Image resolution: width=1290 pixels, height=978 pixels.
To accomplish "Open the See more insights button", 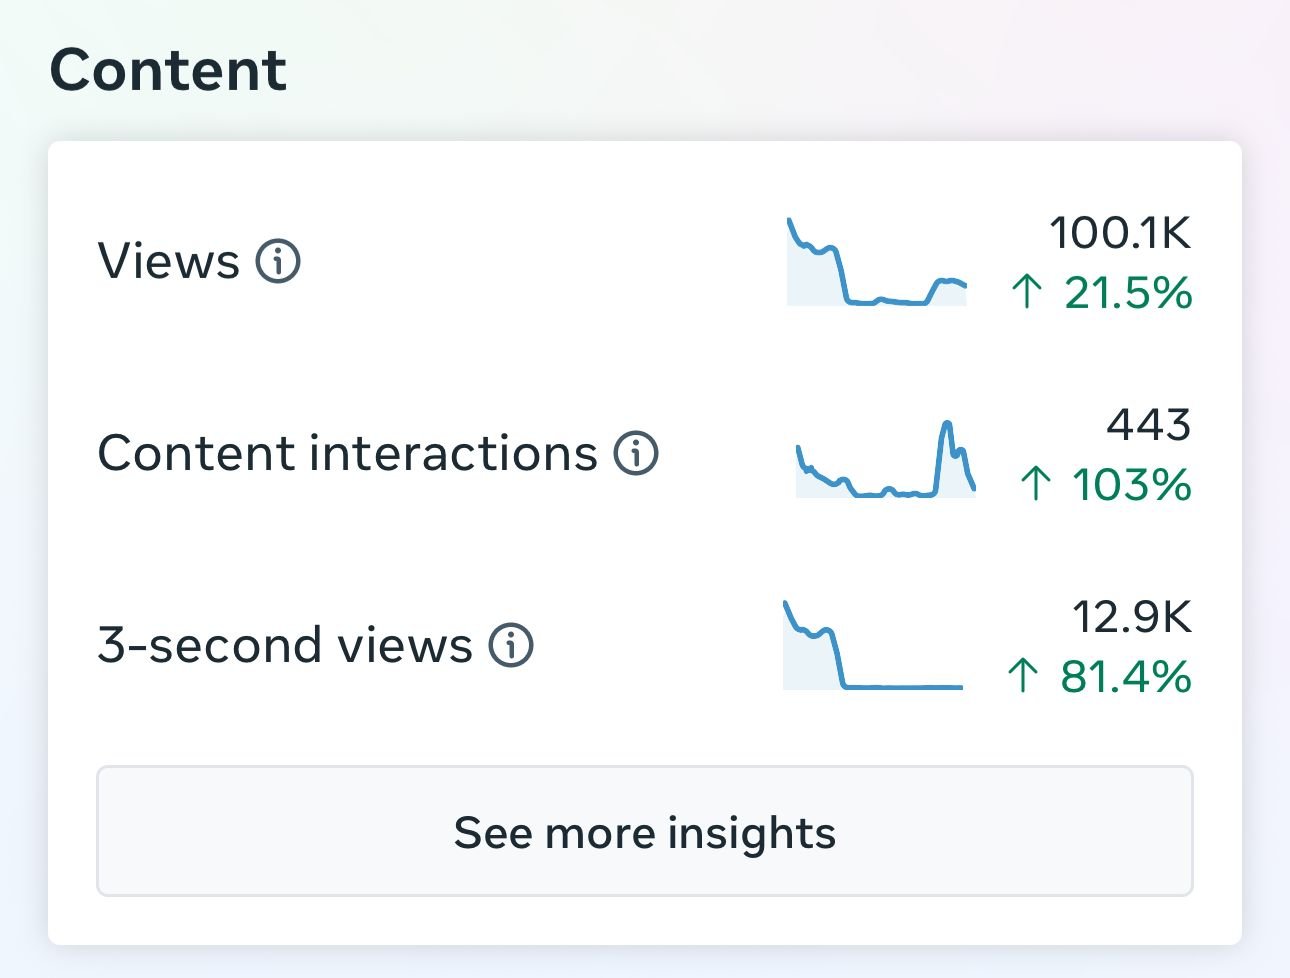I will click(644, 831).
